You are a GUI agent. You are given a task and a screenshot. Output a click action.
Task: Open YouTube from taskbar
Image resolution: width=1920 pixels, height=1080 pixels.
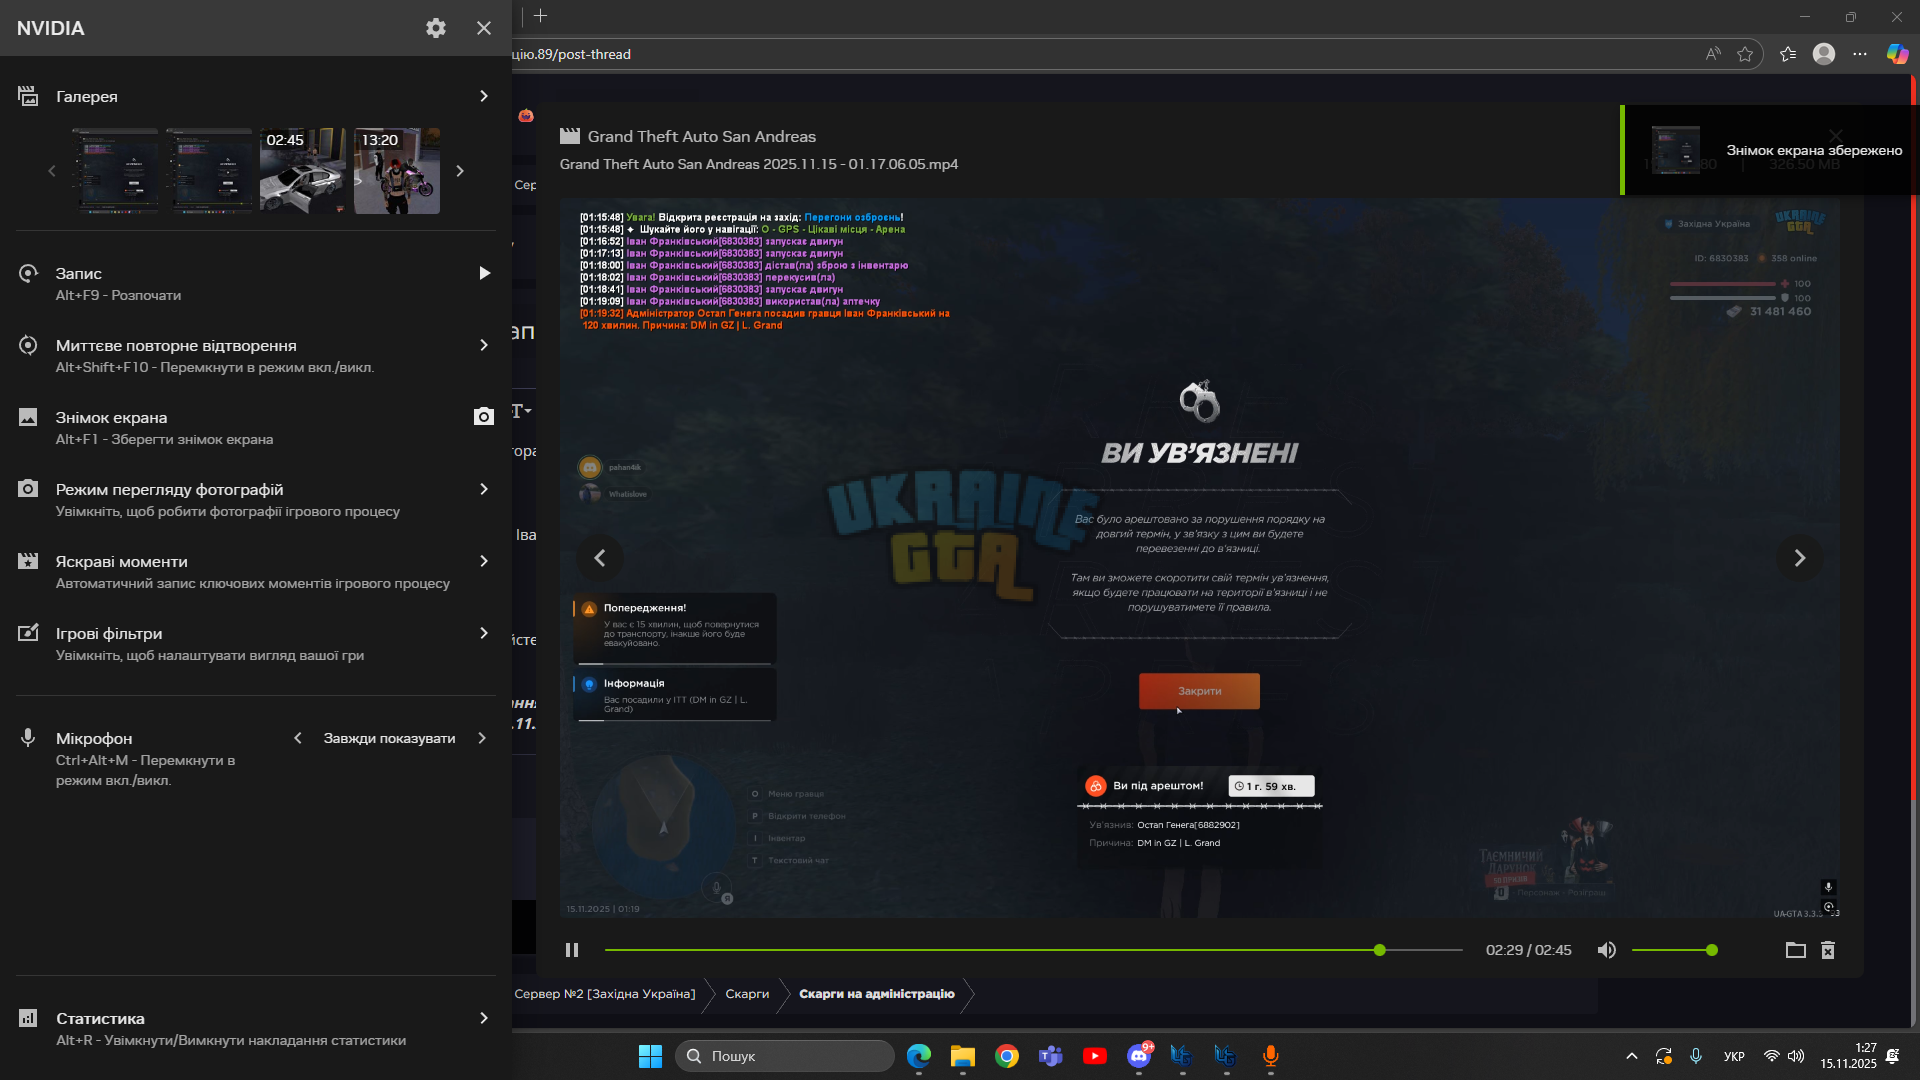tap(1094, 1056)
